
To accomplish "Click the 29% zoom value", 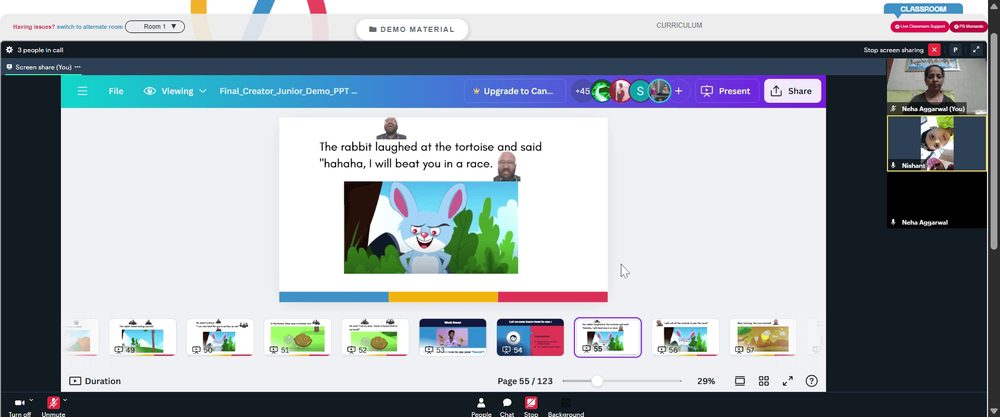I will pos(706,381).
